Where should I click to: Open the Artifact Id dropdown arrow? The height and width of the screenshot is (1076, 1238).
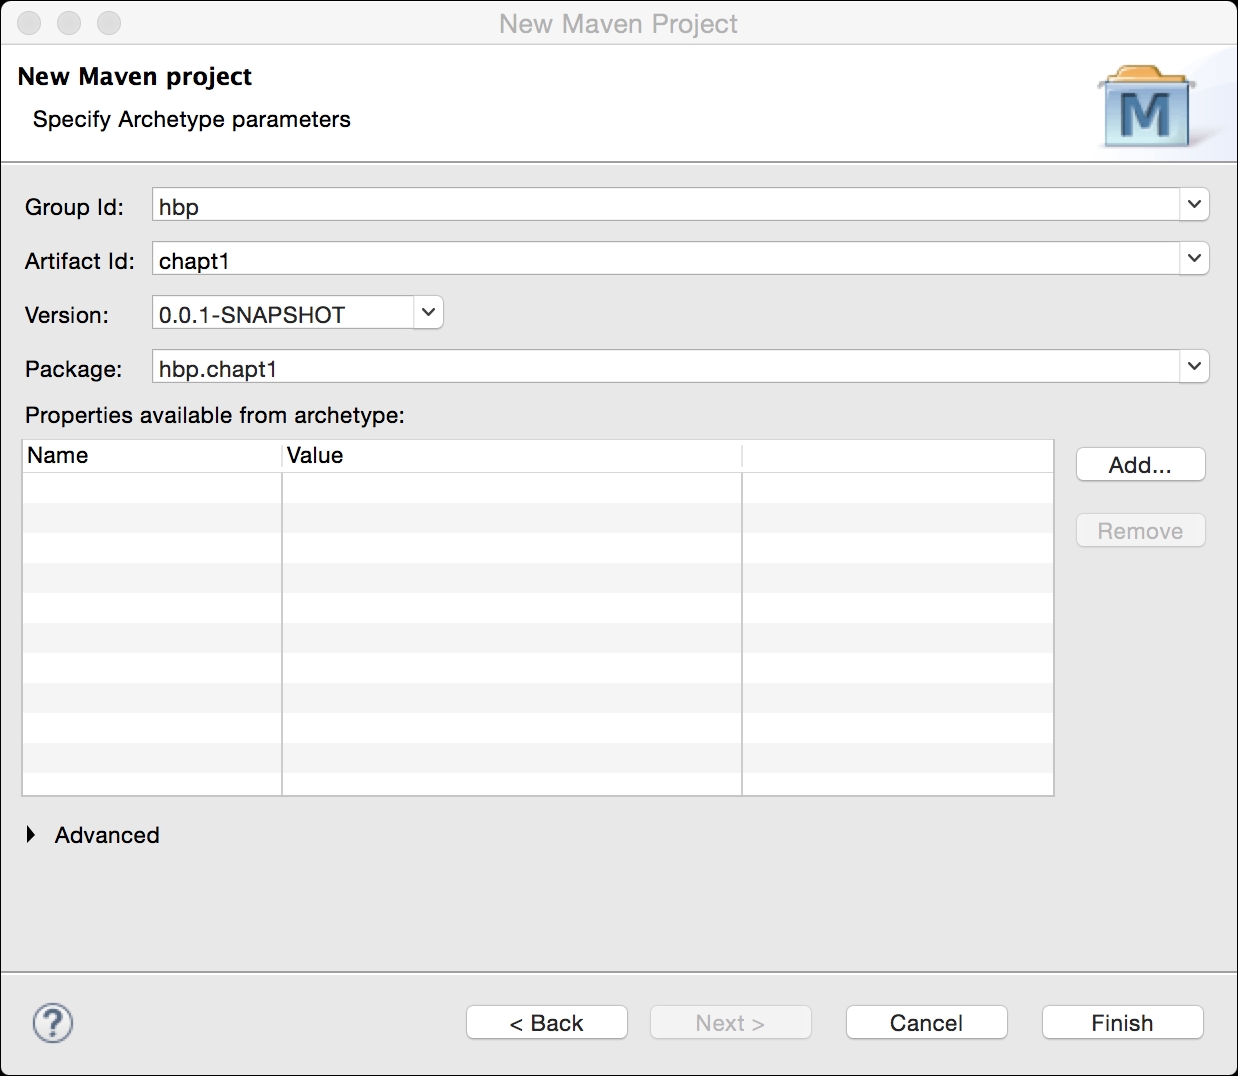coord(1194,259)
